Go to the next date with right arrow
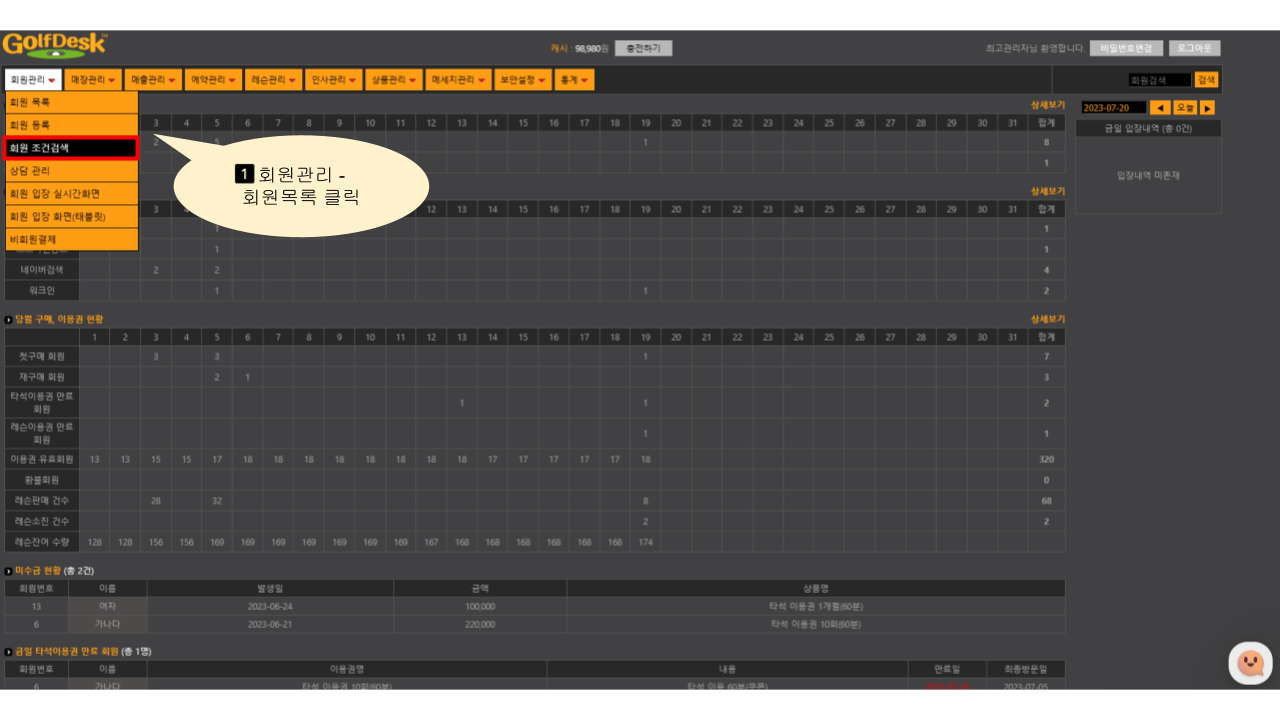This screenshot has height=720, width=1280. [x=1207, y=108]
